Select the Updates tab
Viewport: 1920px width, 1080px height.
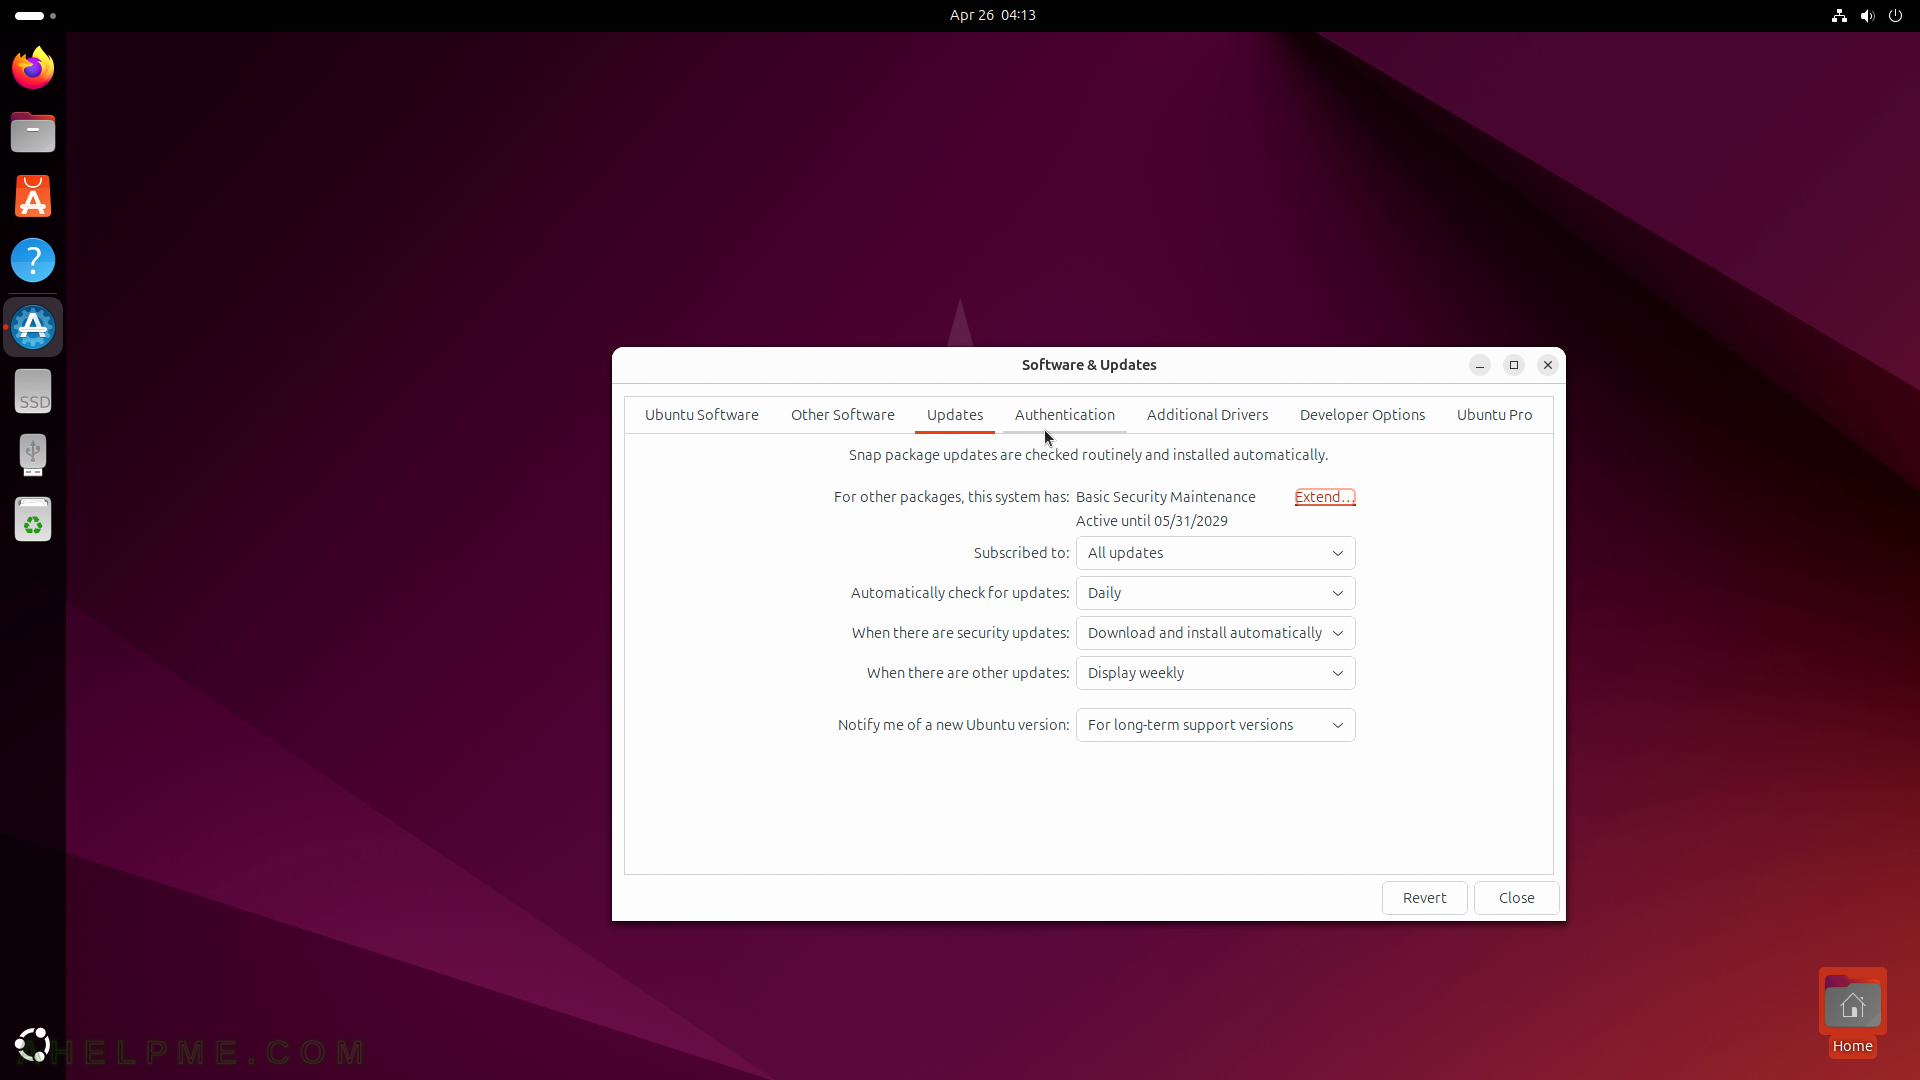coord(954,415)
